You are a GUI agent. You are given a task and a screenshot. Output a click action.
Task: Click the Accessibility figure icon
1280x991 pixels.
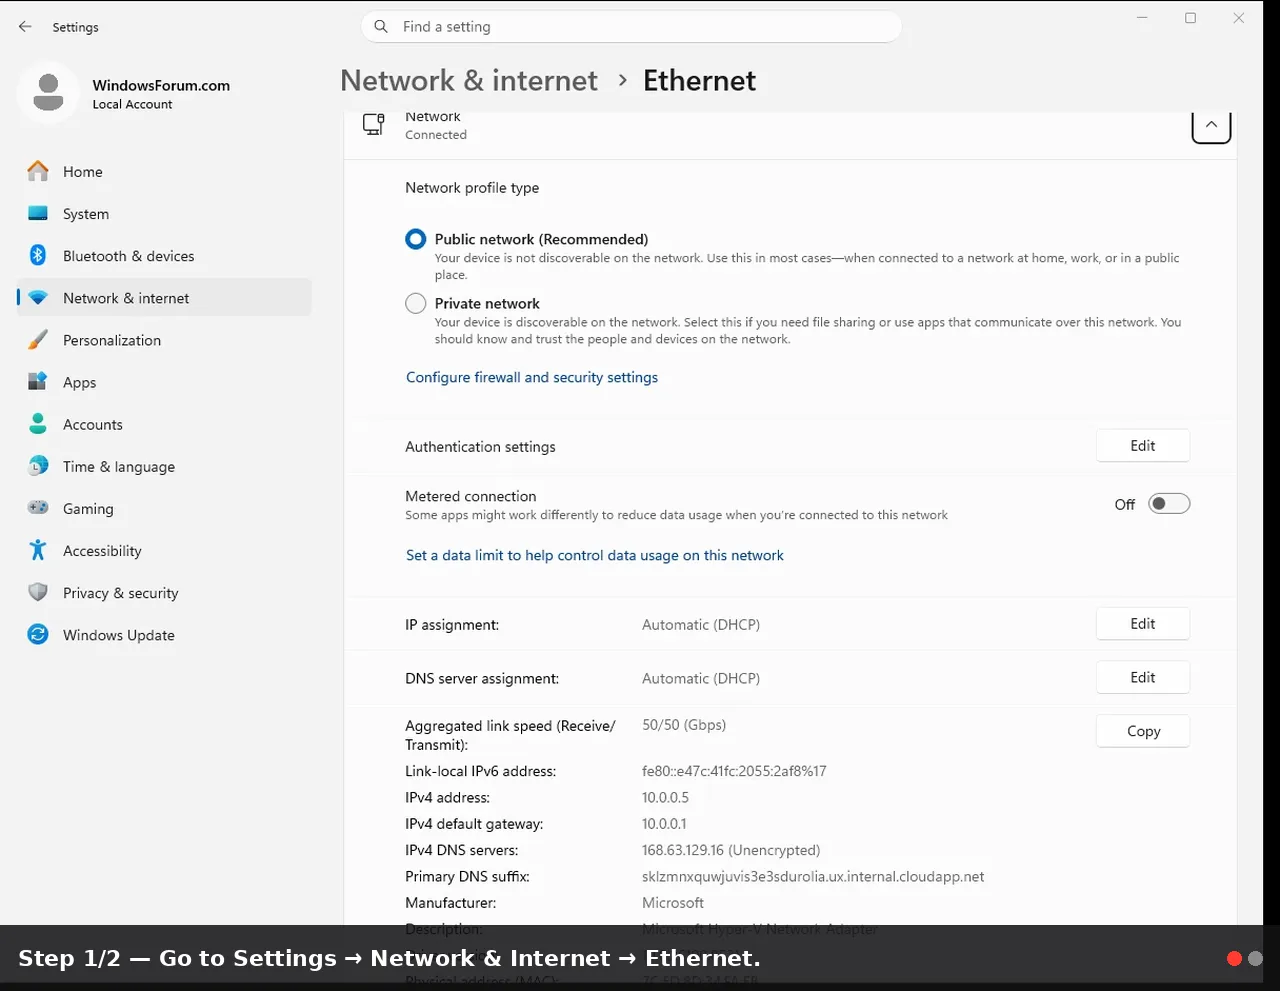pyautogui.click(x=38, y=550)
